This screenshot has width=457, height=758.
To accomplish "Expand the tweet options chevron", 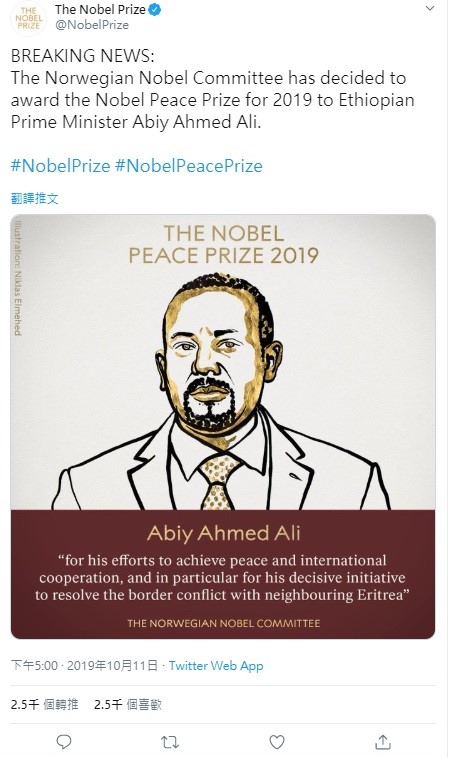I will pyautogui.click(x=429, y=9).
